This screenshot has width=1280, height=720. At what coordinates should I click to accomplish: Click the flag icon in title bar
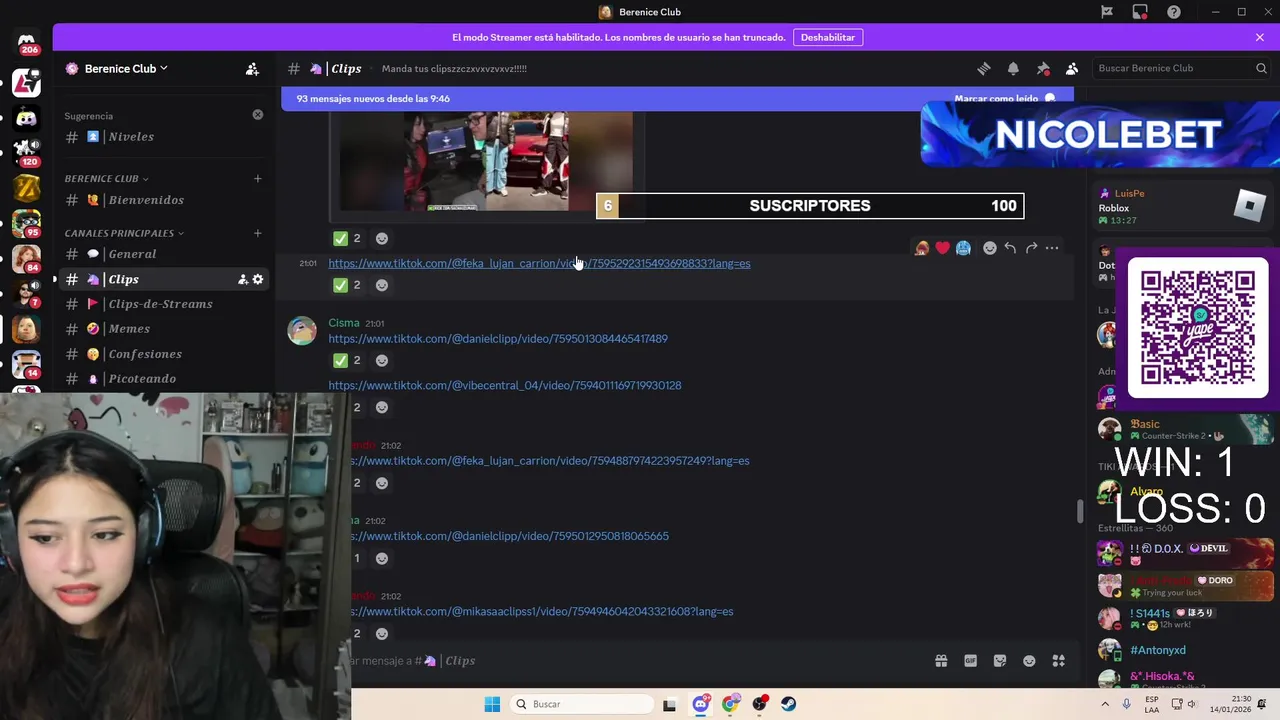point(1107,12)
